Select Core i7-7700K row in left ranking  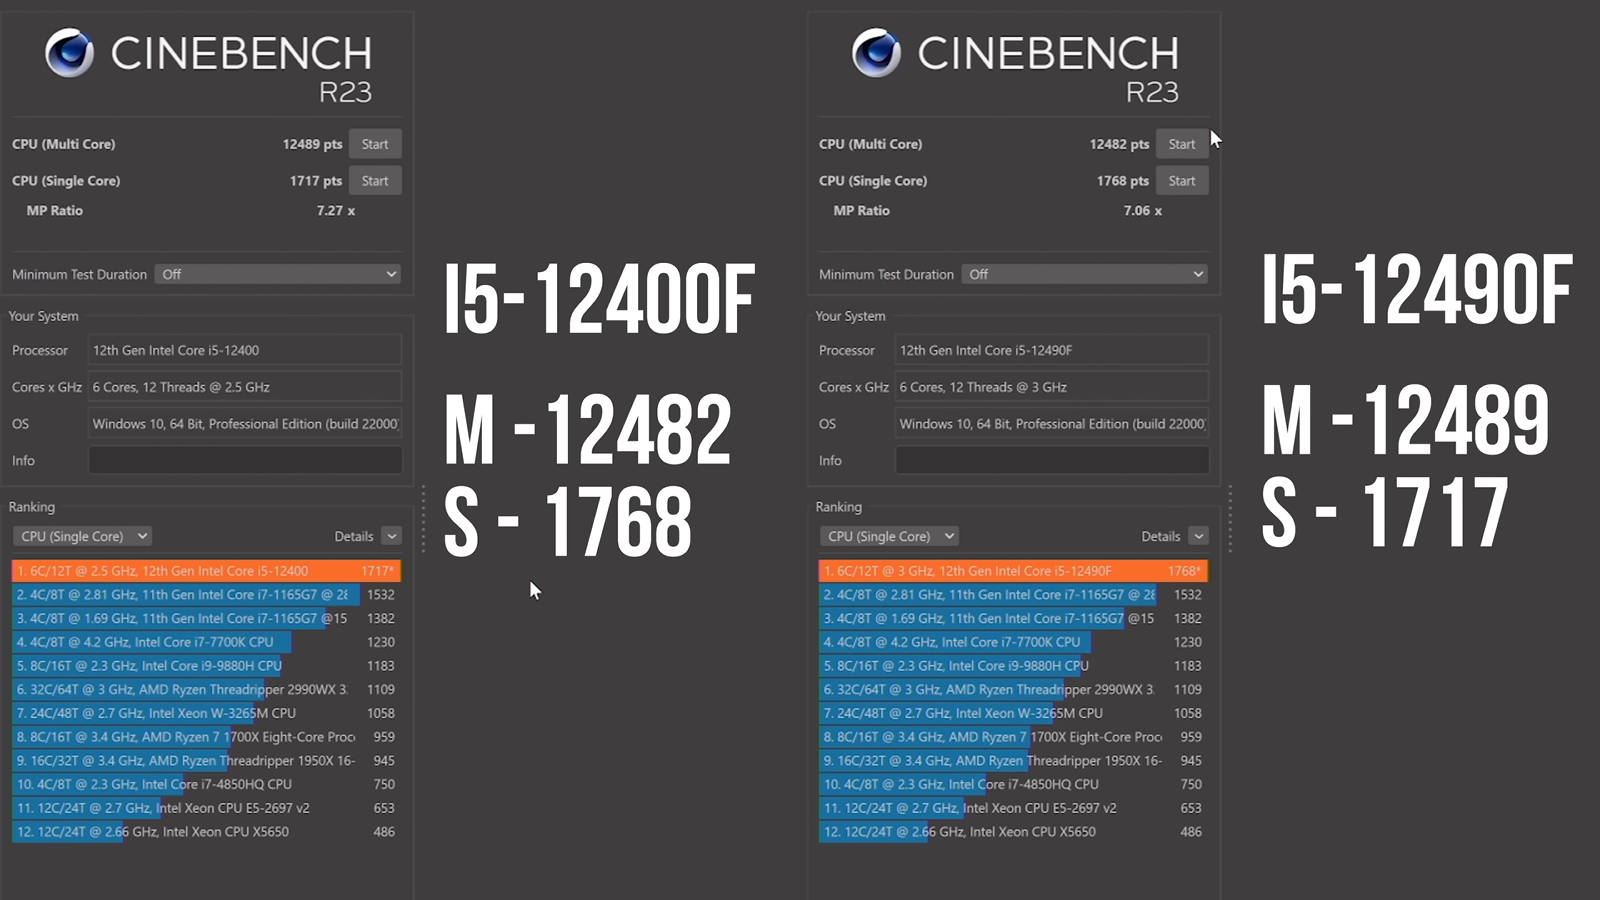tap(206, 642)
